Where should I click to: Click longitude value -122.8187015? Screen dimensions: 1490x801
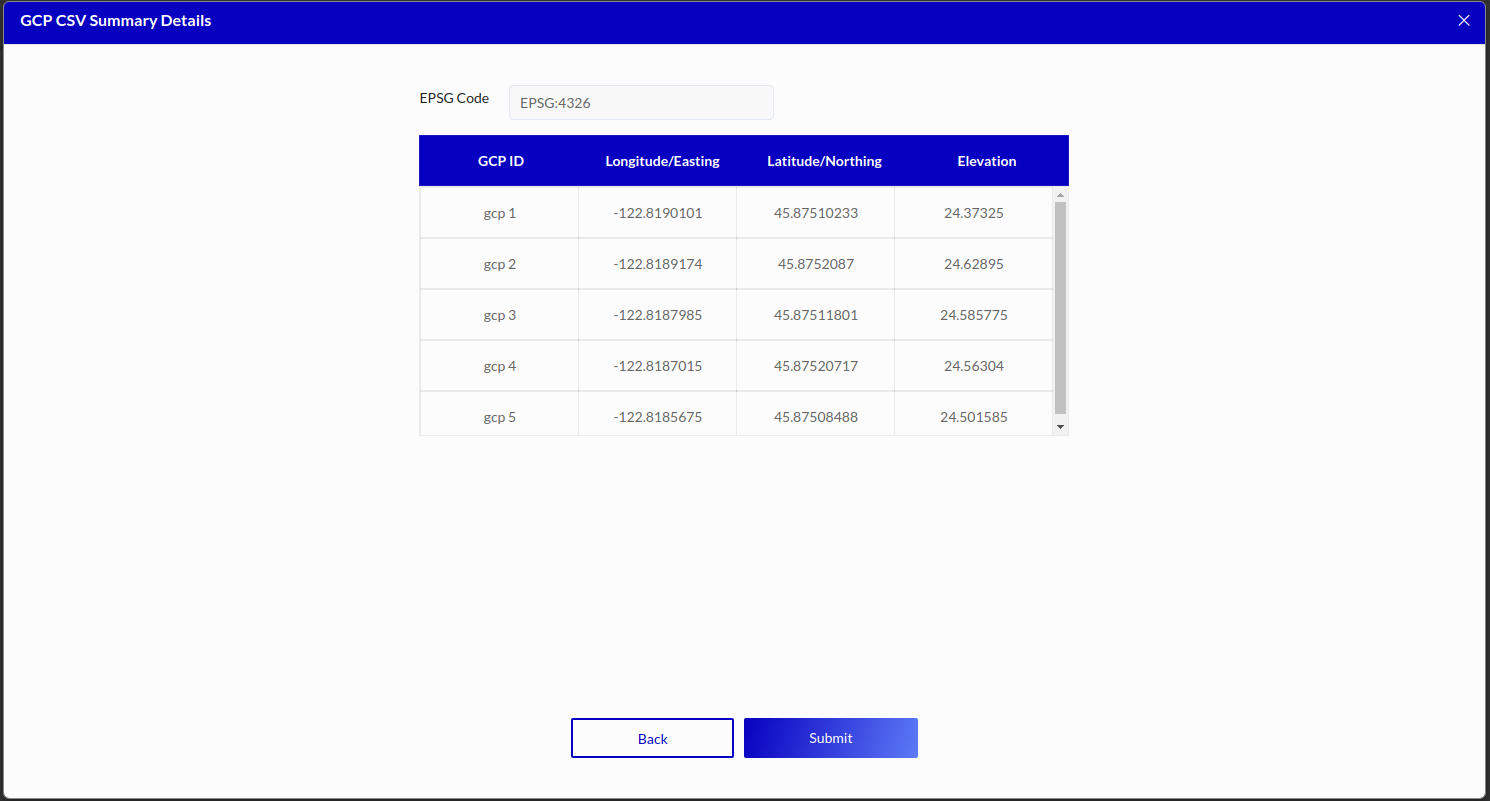[x=658, y=366]
